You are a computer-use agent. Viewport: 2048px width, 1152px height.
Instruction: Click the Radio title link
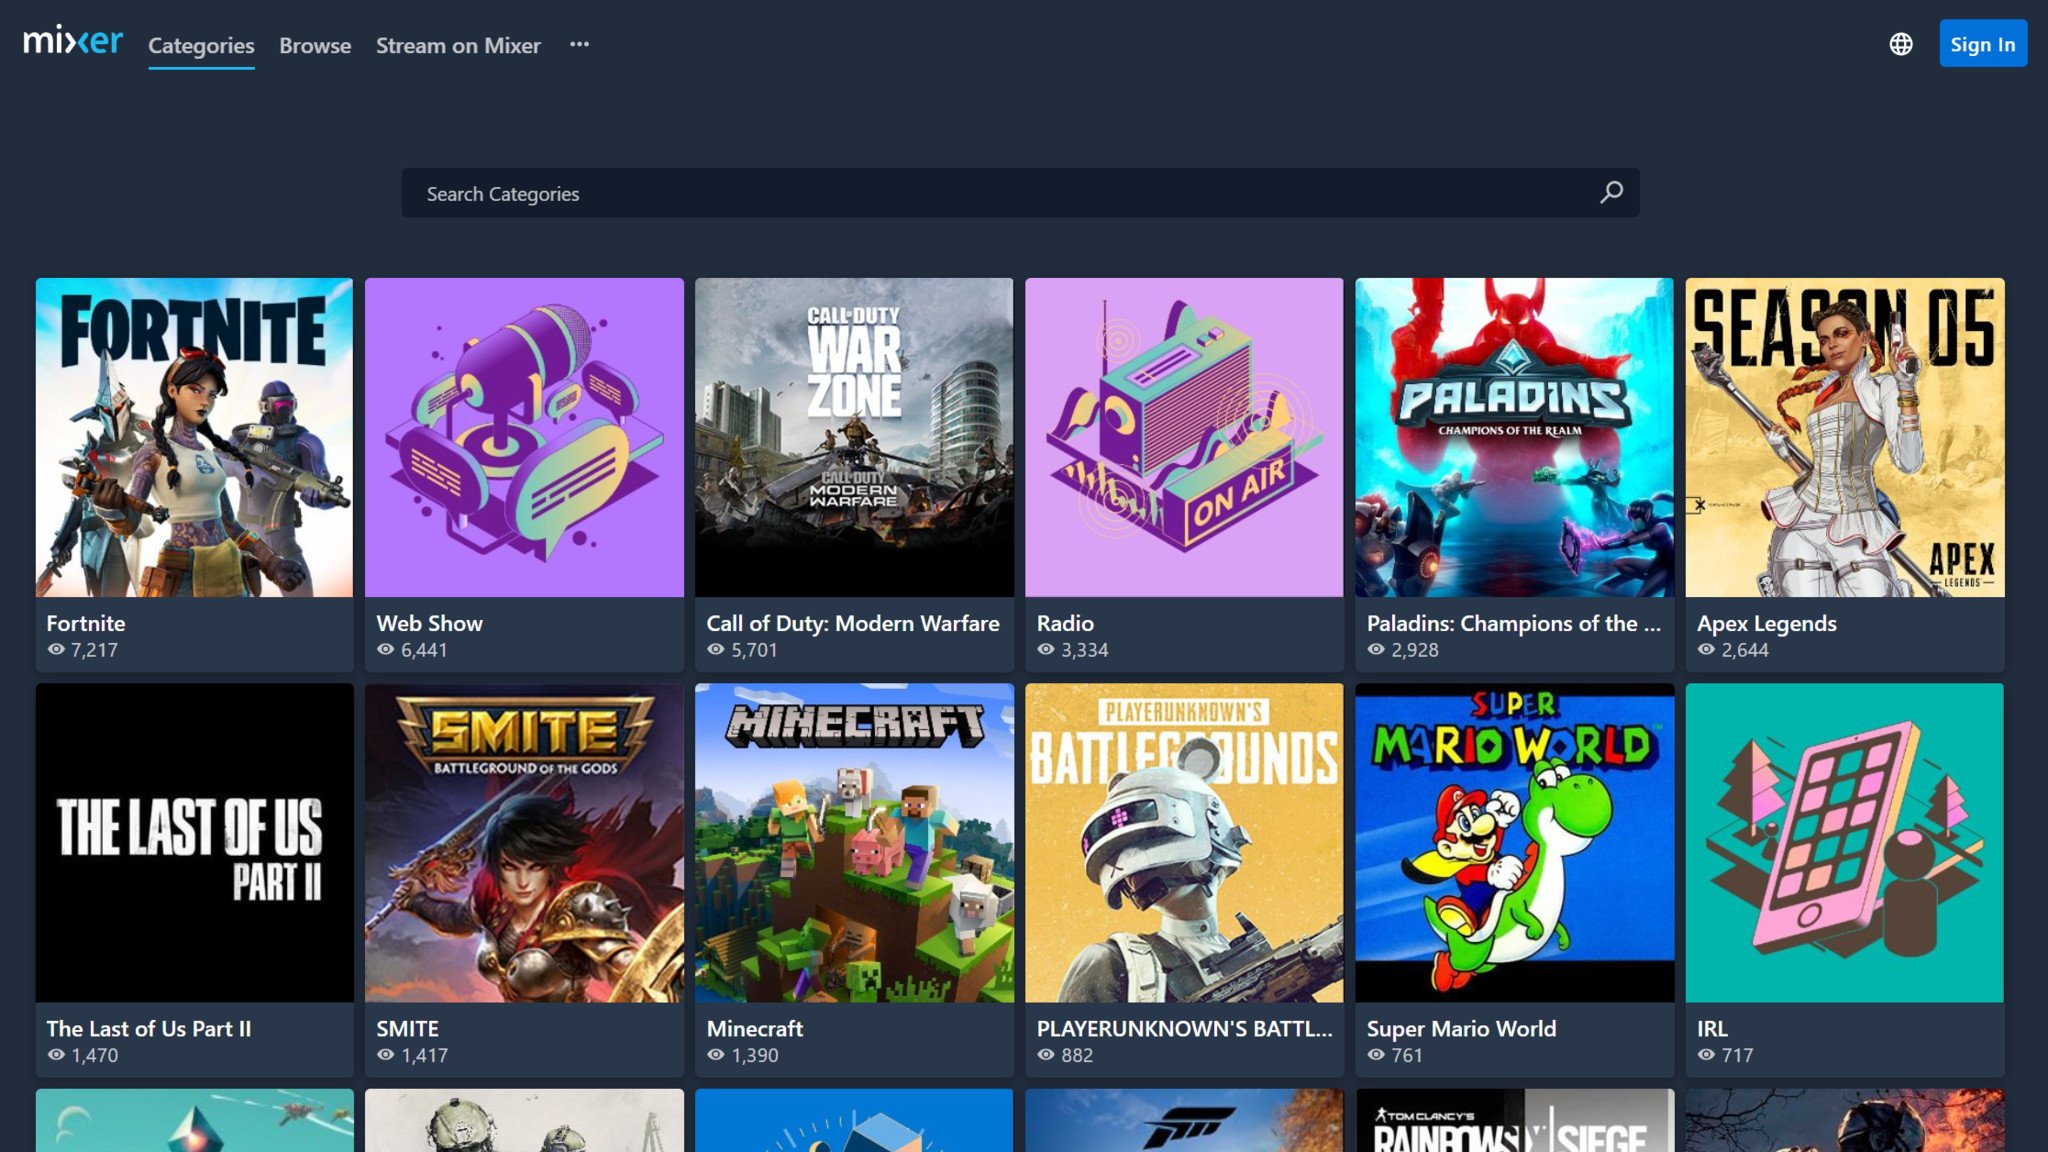pos(1065,623)
